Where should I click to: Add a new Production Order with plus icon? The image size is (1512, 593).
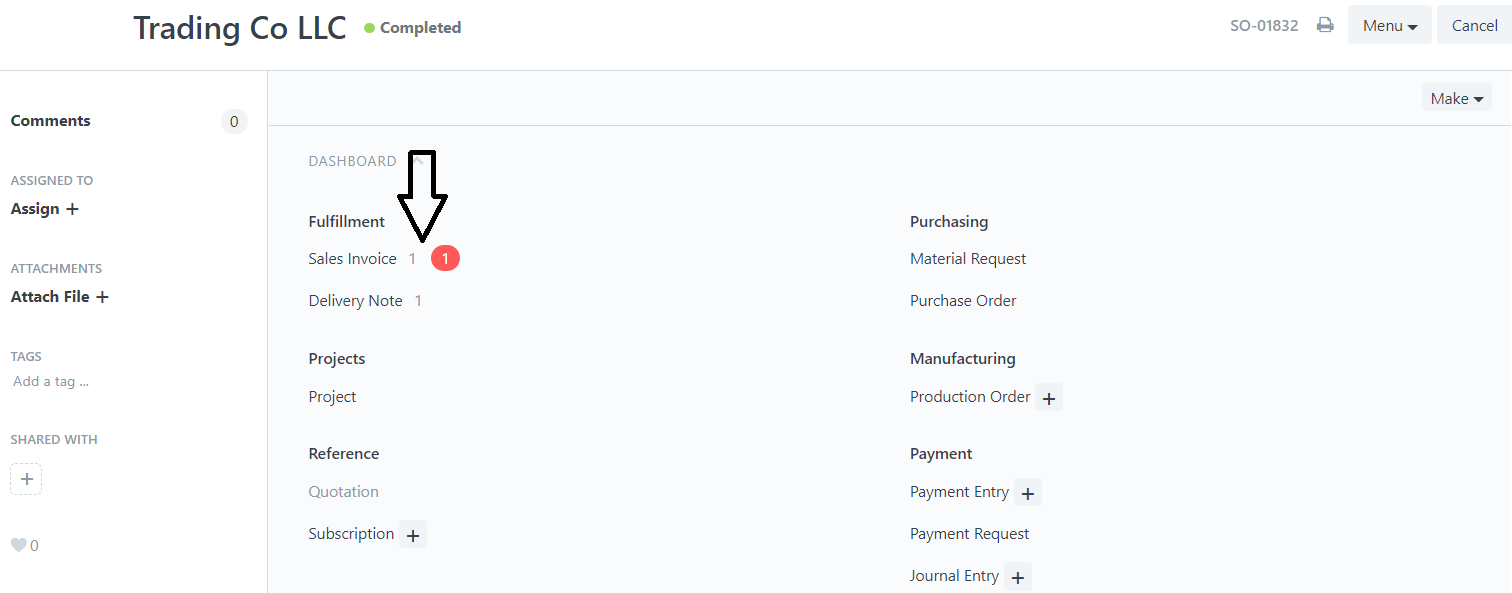(1049, 398)
